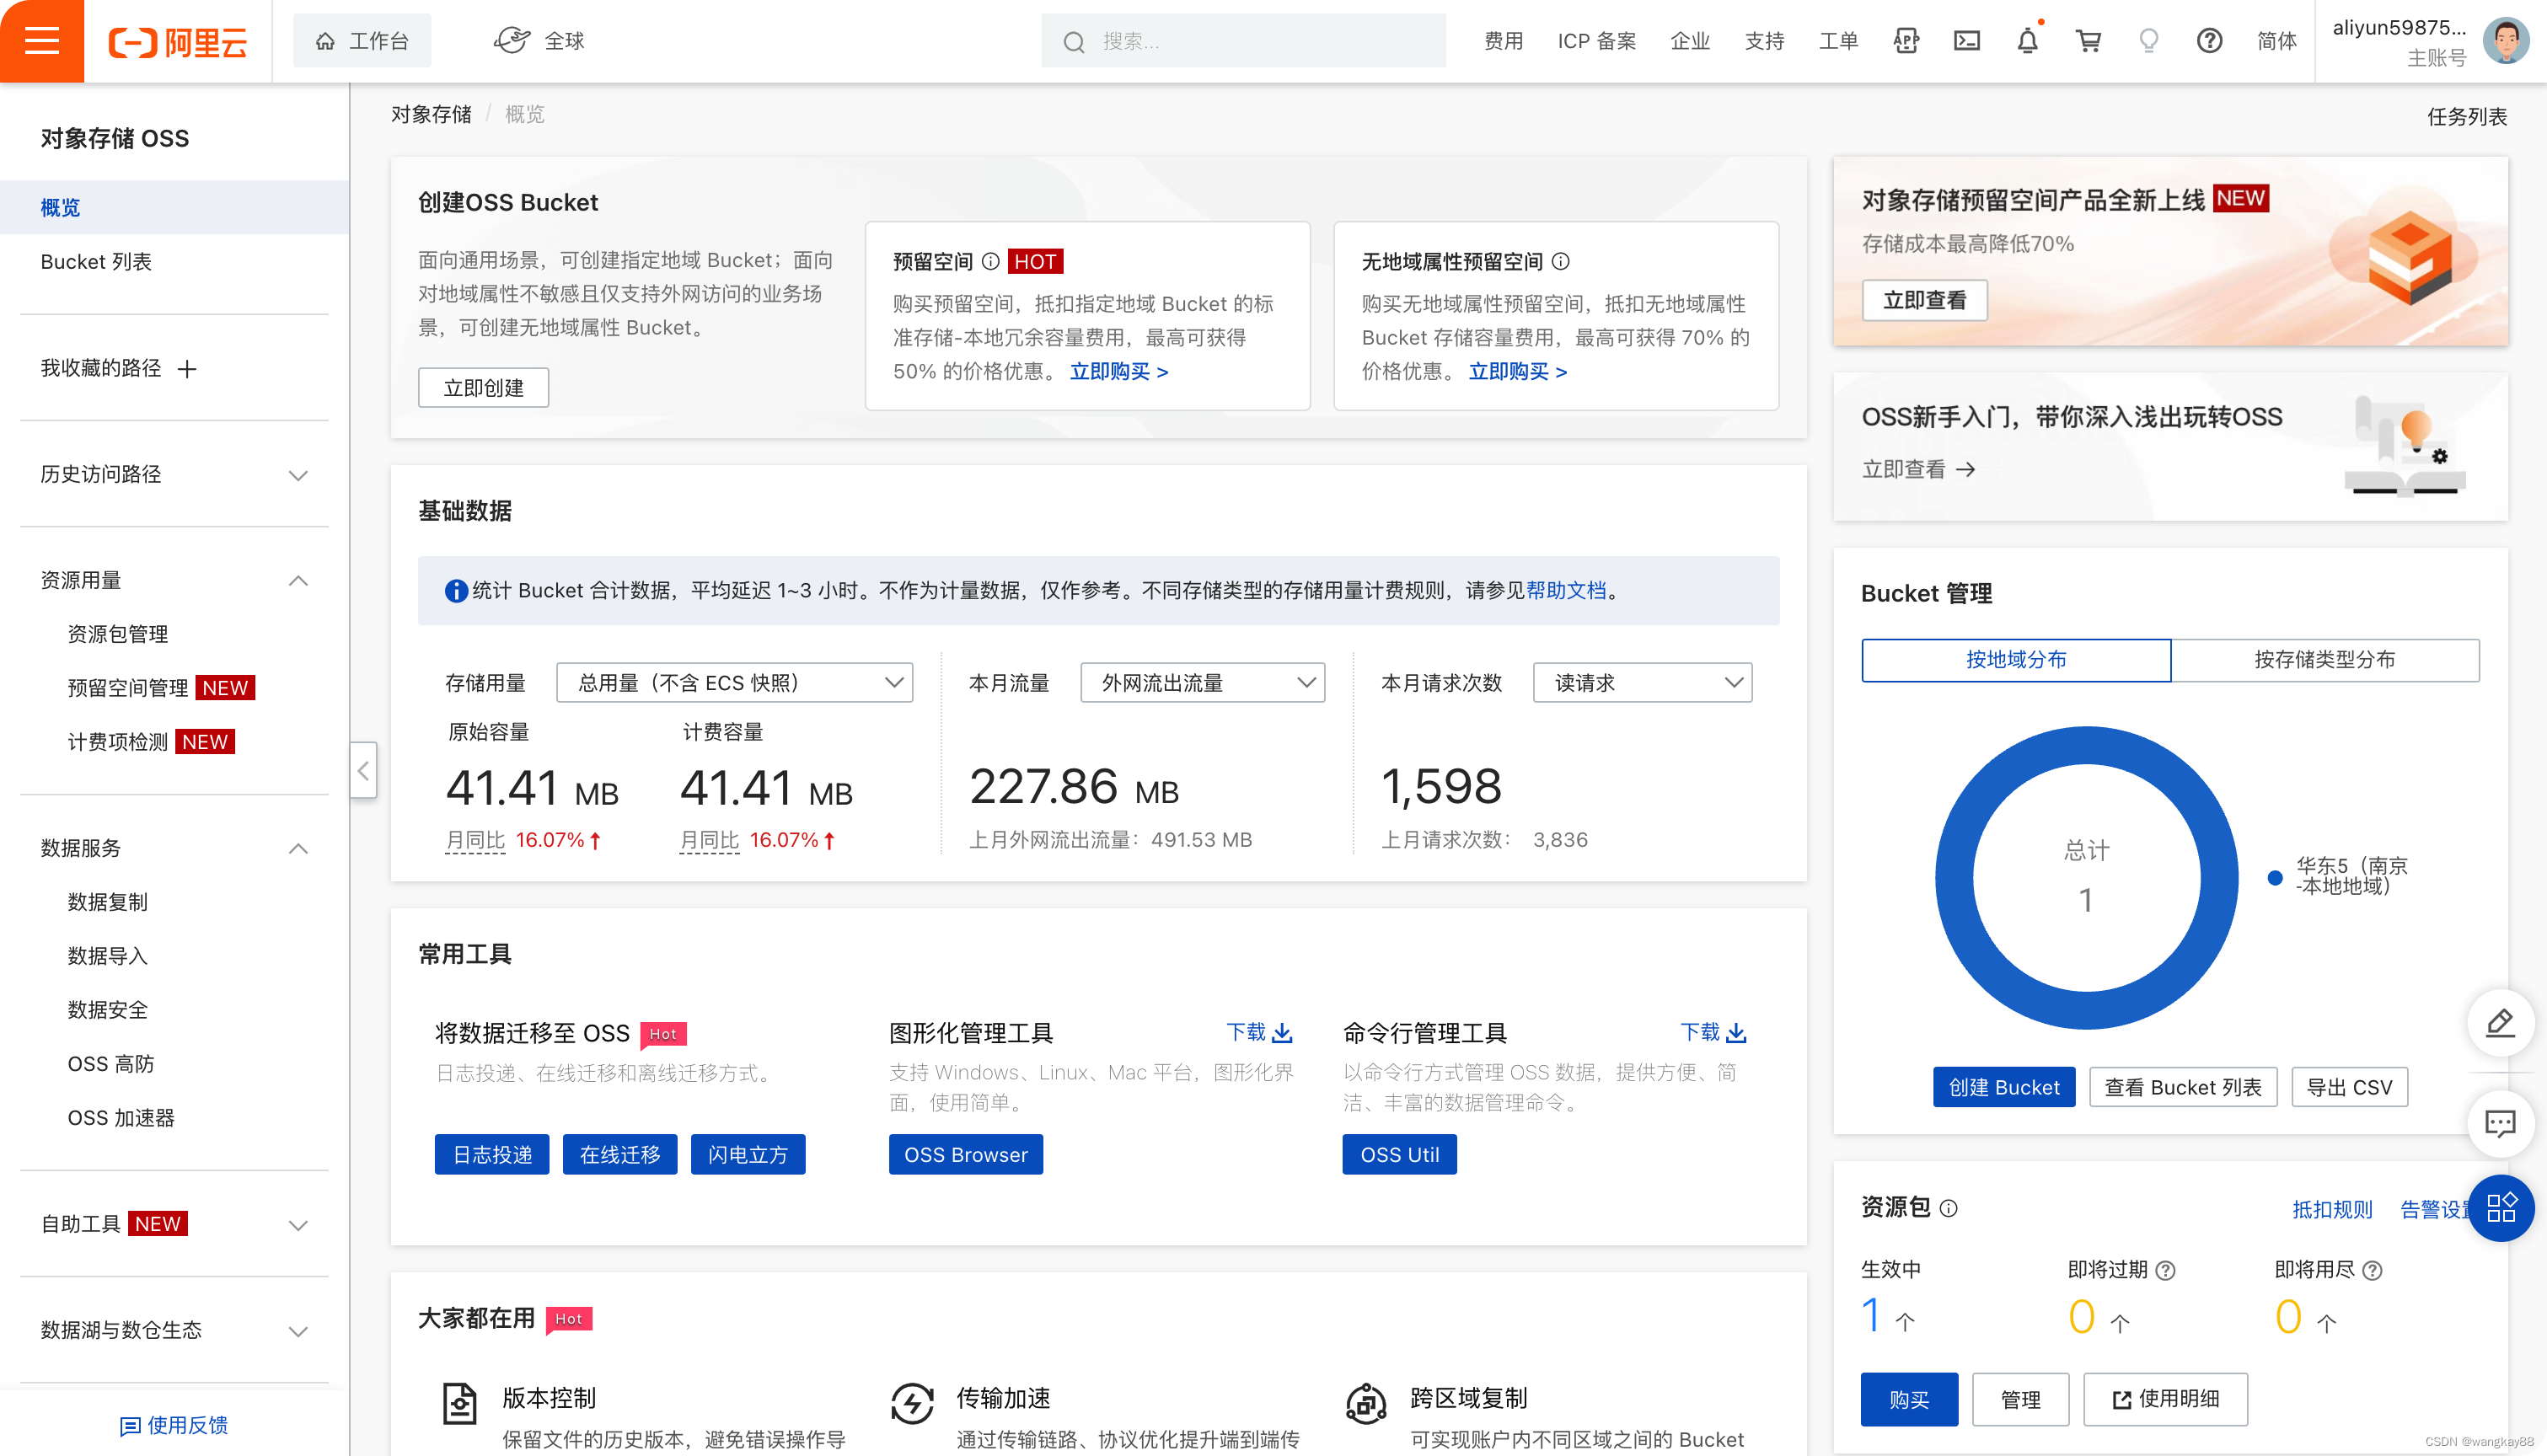
Task: Click info icon next to 资源包
Action: pyautogui.click(x=1948, y=1208)
